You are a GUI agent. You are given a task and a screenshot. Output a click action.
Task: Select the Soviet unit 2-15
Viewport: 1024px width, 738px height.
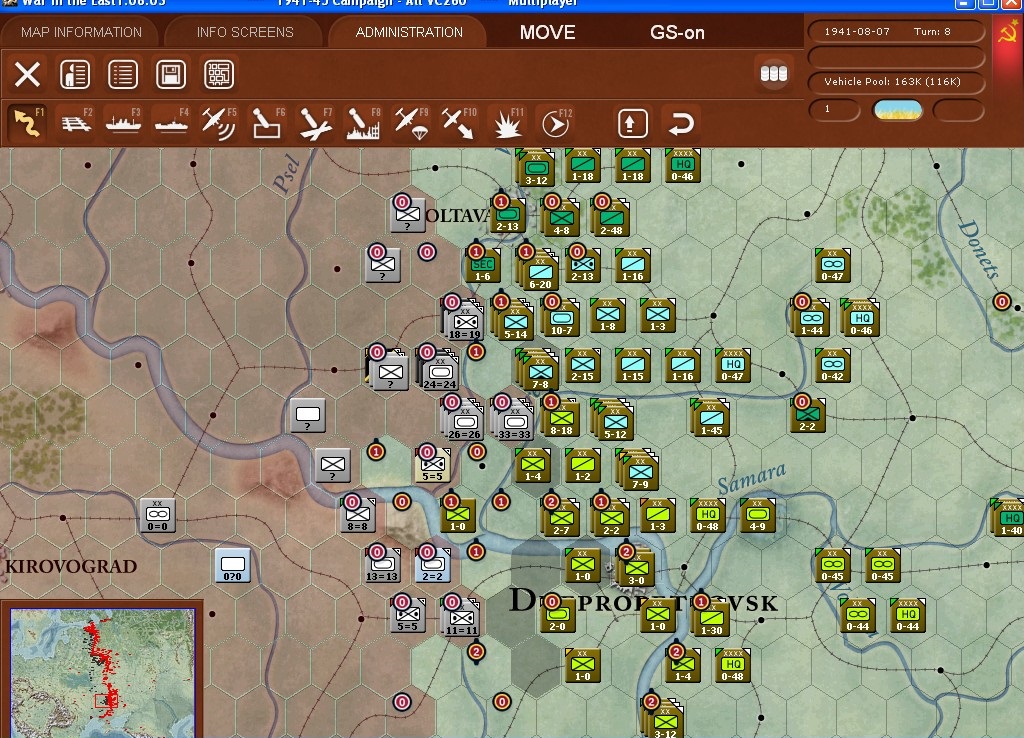click(x=583, y=366)
